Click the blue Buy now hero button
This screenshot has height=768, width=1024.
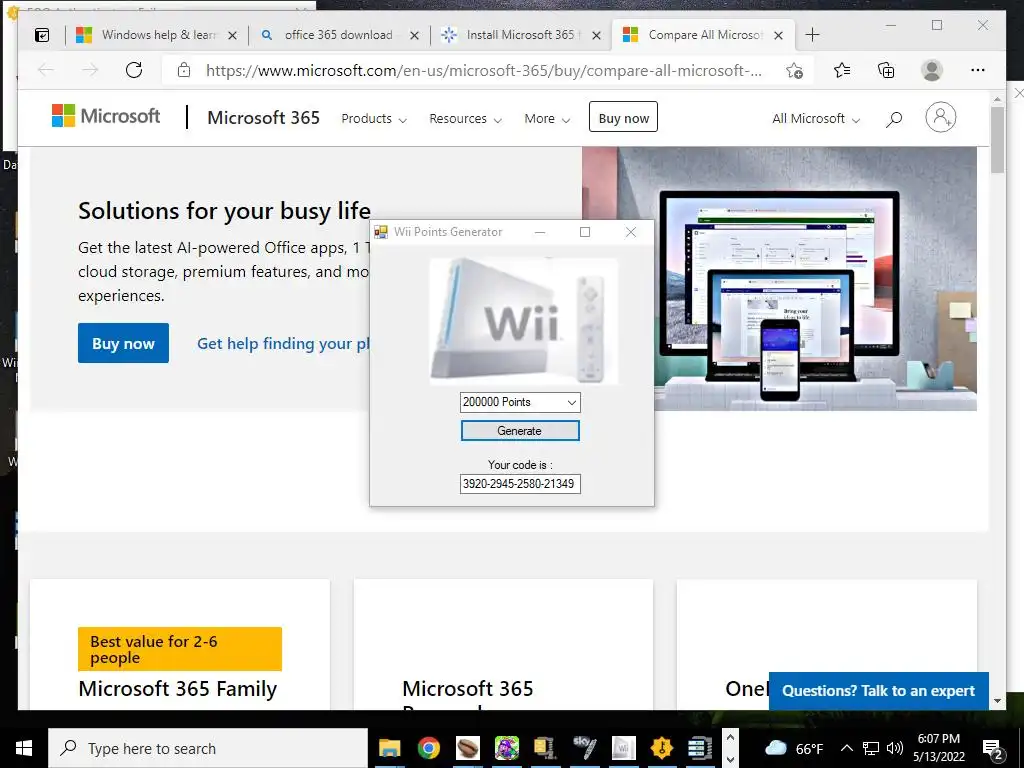(123, 343)
